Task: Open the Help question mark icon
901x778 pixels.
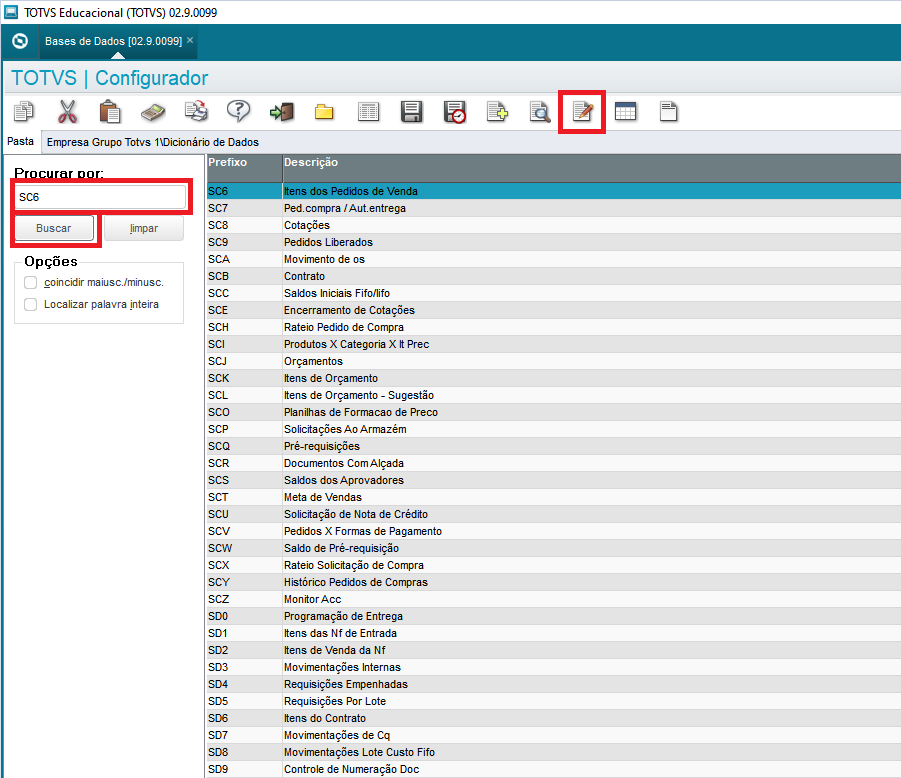Action: [238, 110]
